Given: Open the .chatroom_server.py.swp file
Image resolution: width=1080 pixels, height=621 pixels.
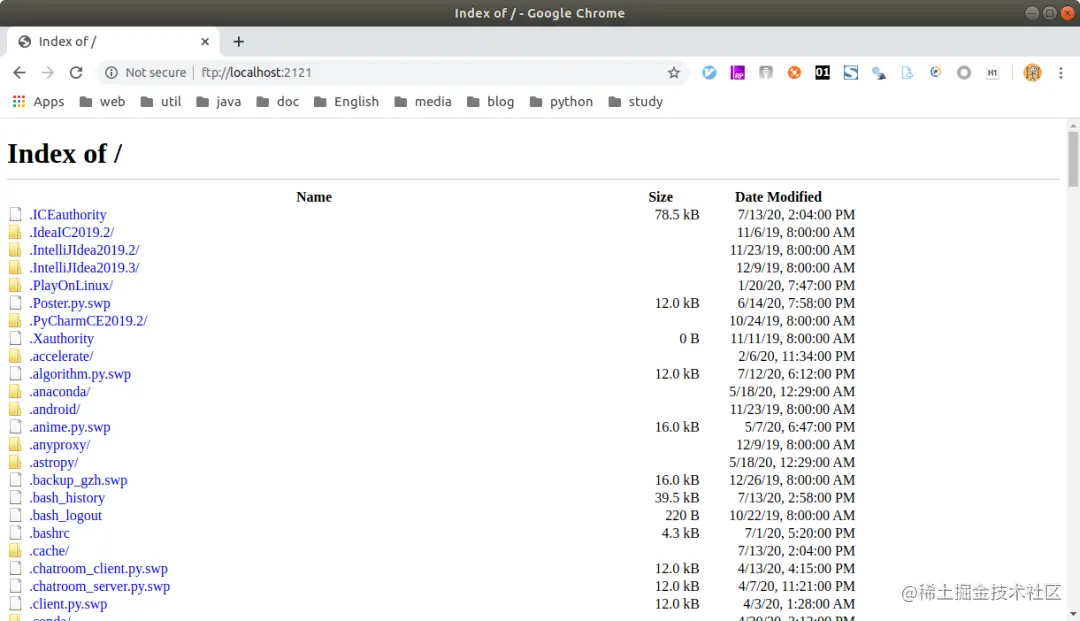Looking at the screenshot, I should point(99,587).
